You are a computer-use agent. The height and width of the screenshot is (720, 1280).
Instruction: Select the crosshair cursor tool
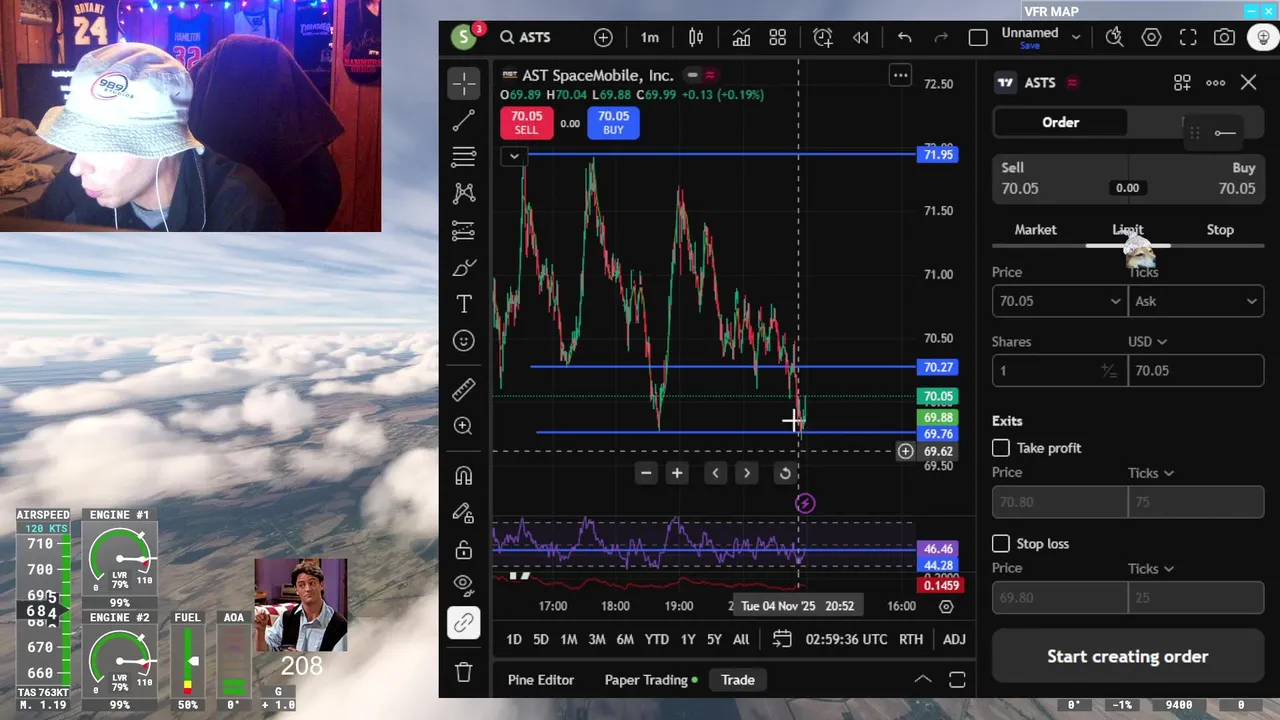(464, 84)
